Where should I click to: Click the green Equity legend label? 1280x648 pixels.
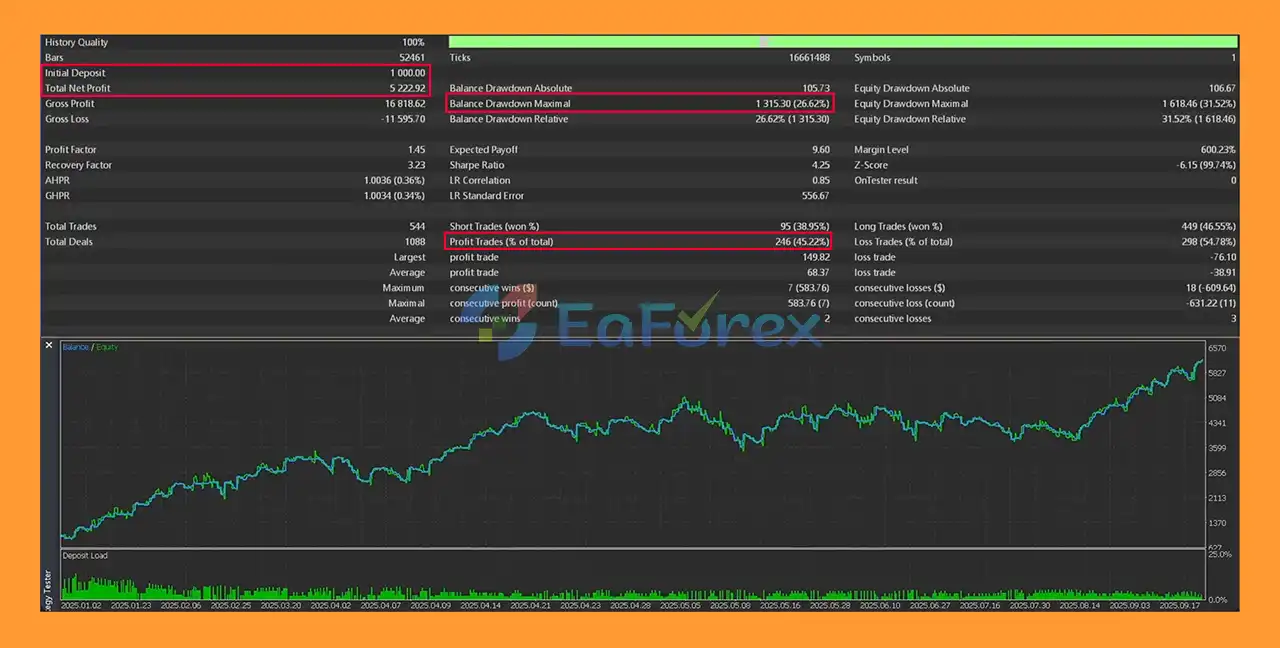(x=107, y=347)
